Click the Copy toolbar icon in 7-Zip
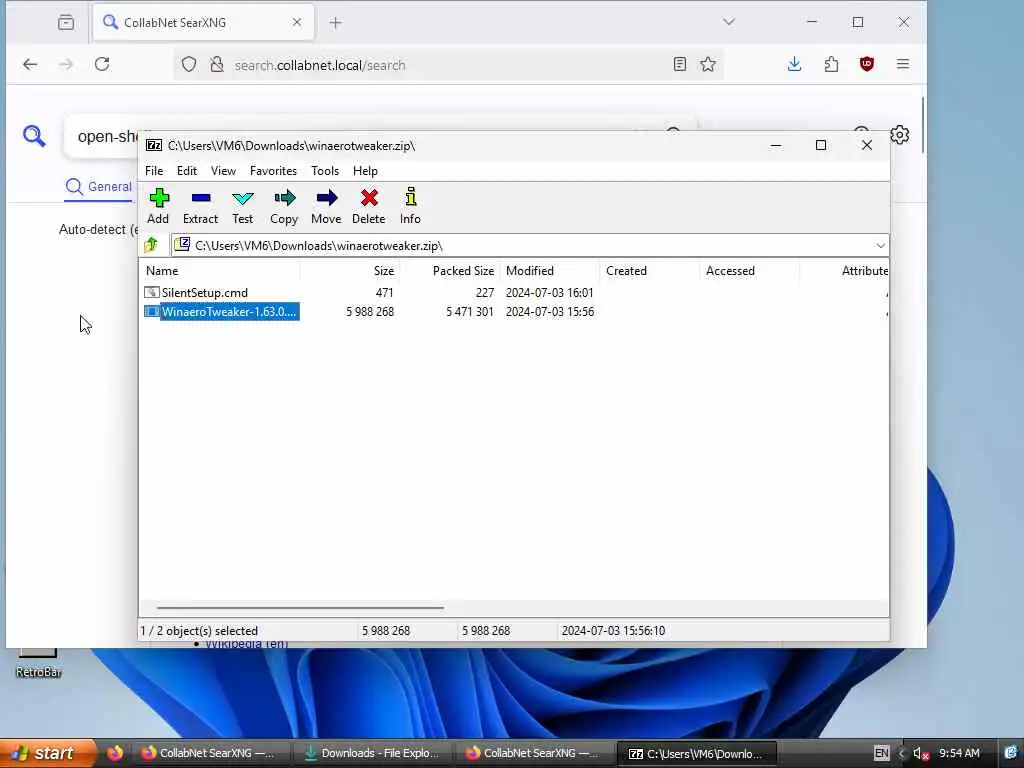Viewport: 1024px width, 768px height. tap(284, 206)
